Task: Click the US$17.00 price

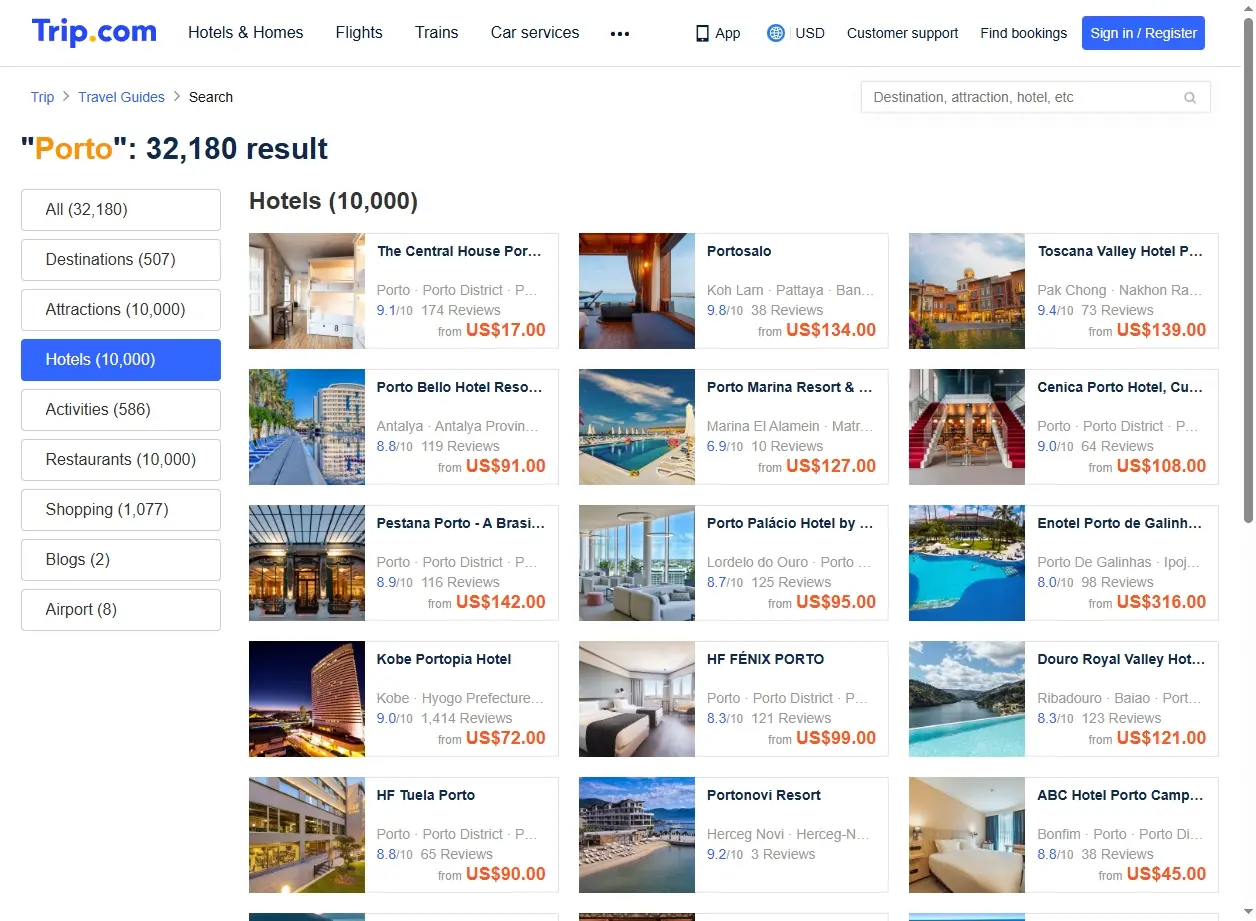Action: click(x=506, y=330)
